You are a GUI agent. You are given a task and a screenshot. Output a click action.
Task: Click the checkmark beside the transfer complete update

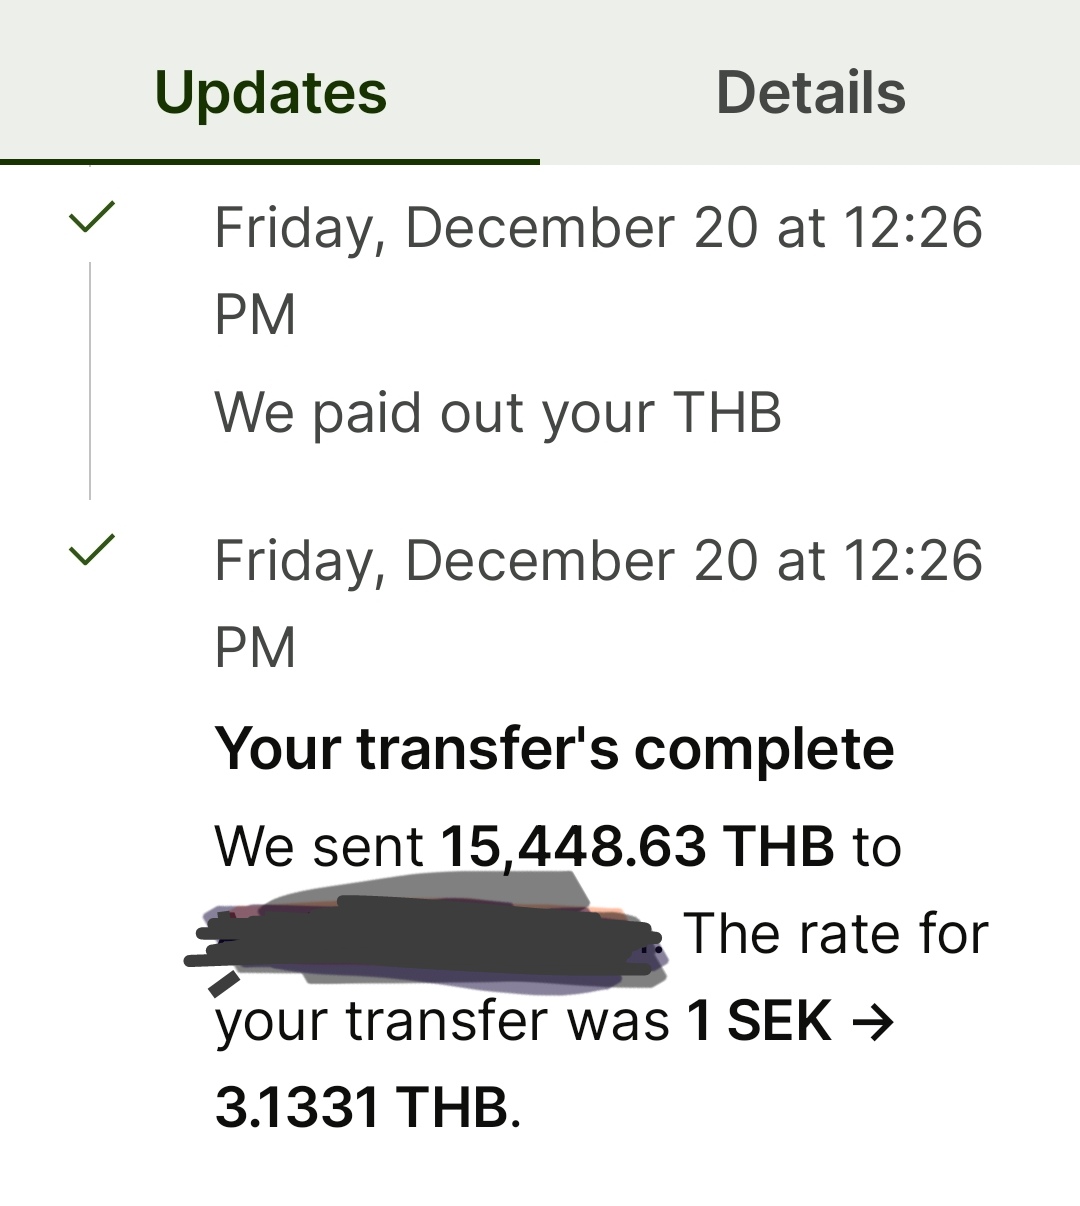[91, 549]
